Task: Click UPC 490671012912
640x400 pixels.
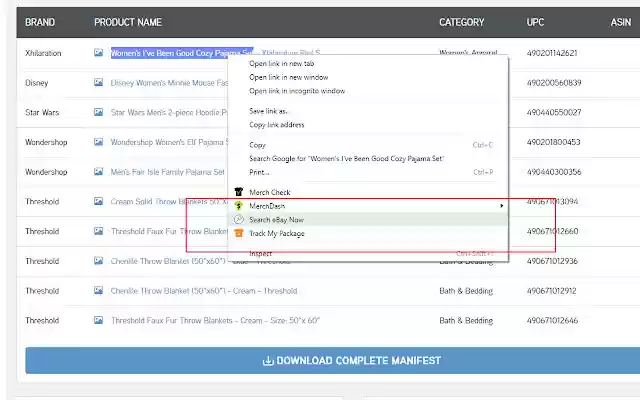Action: click(551, 291)
